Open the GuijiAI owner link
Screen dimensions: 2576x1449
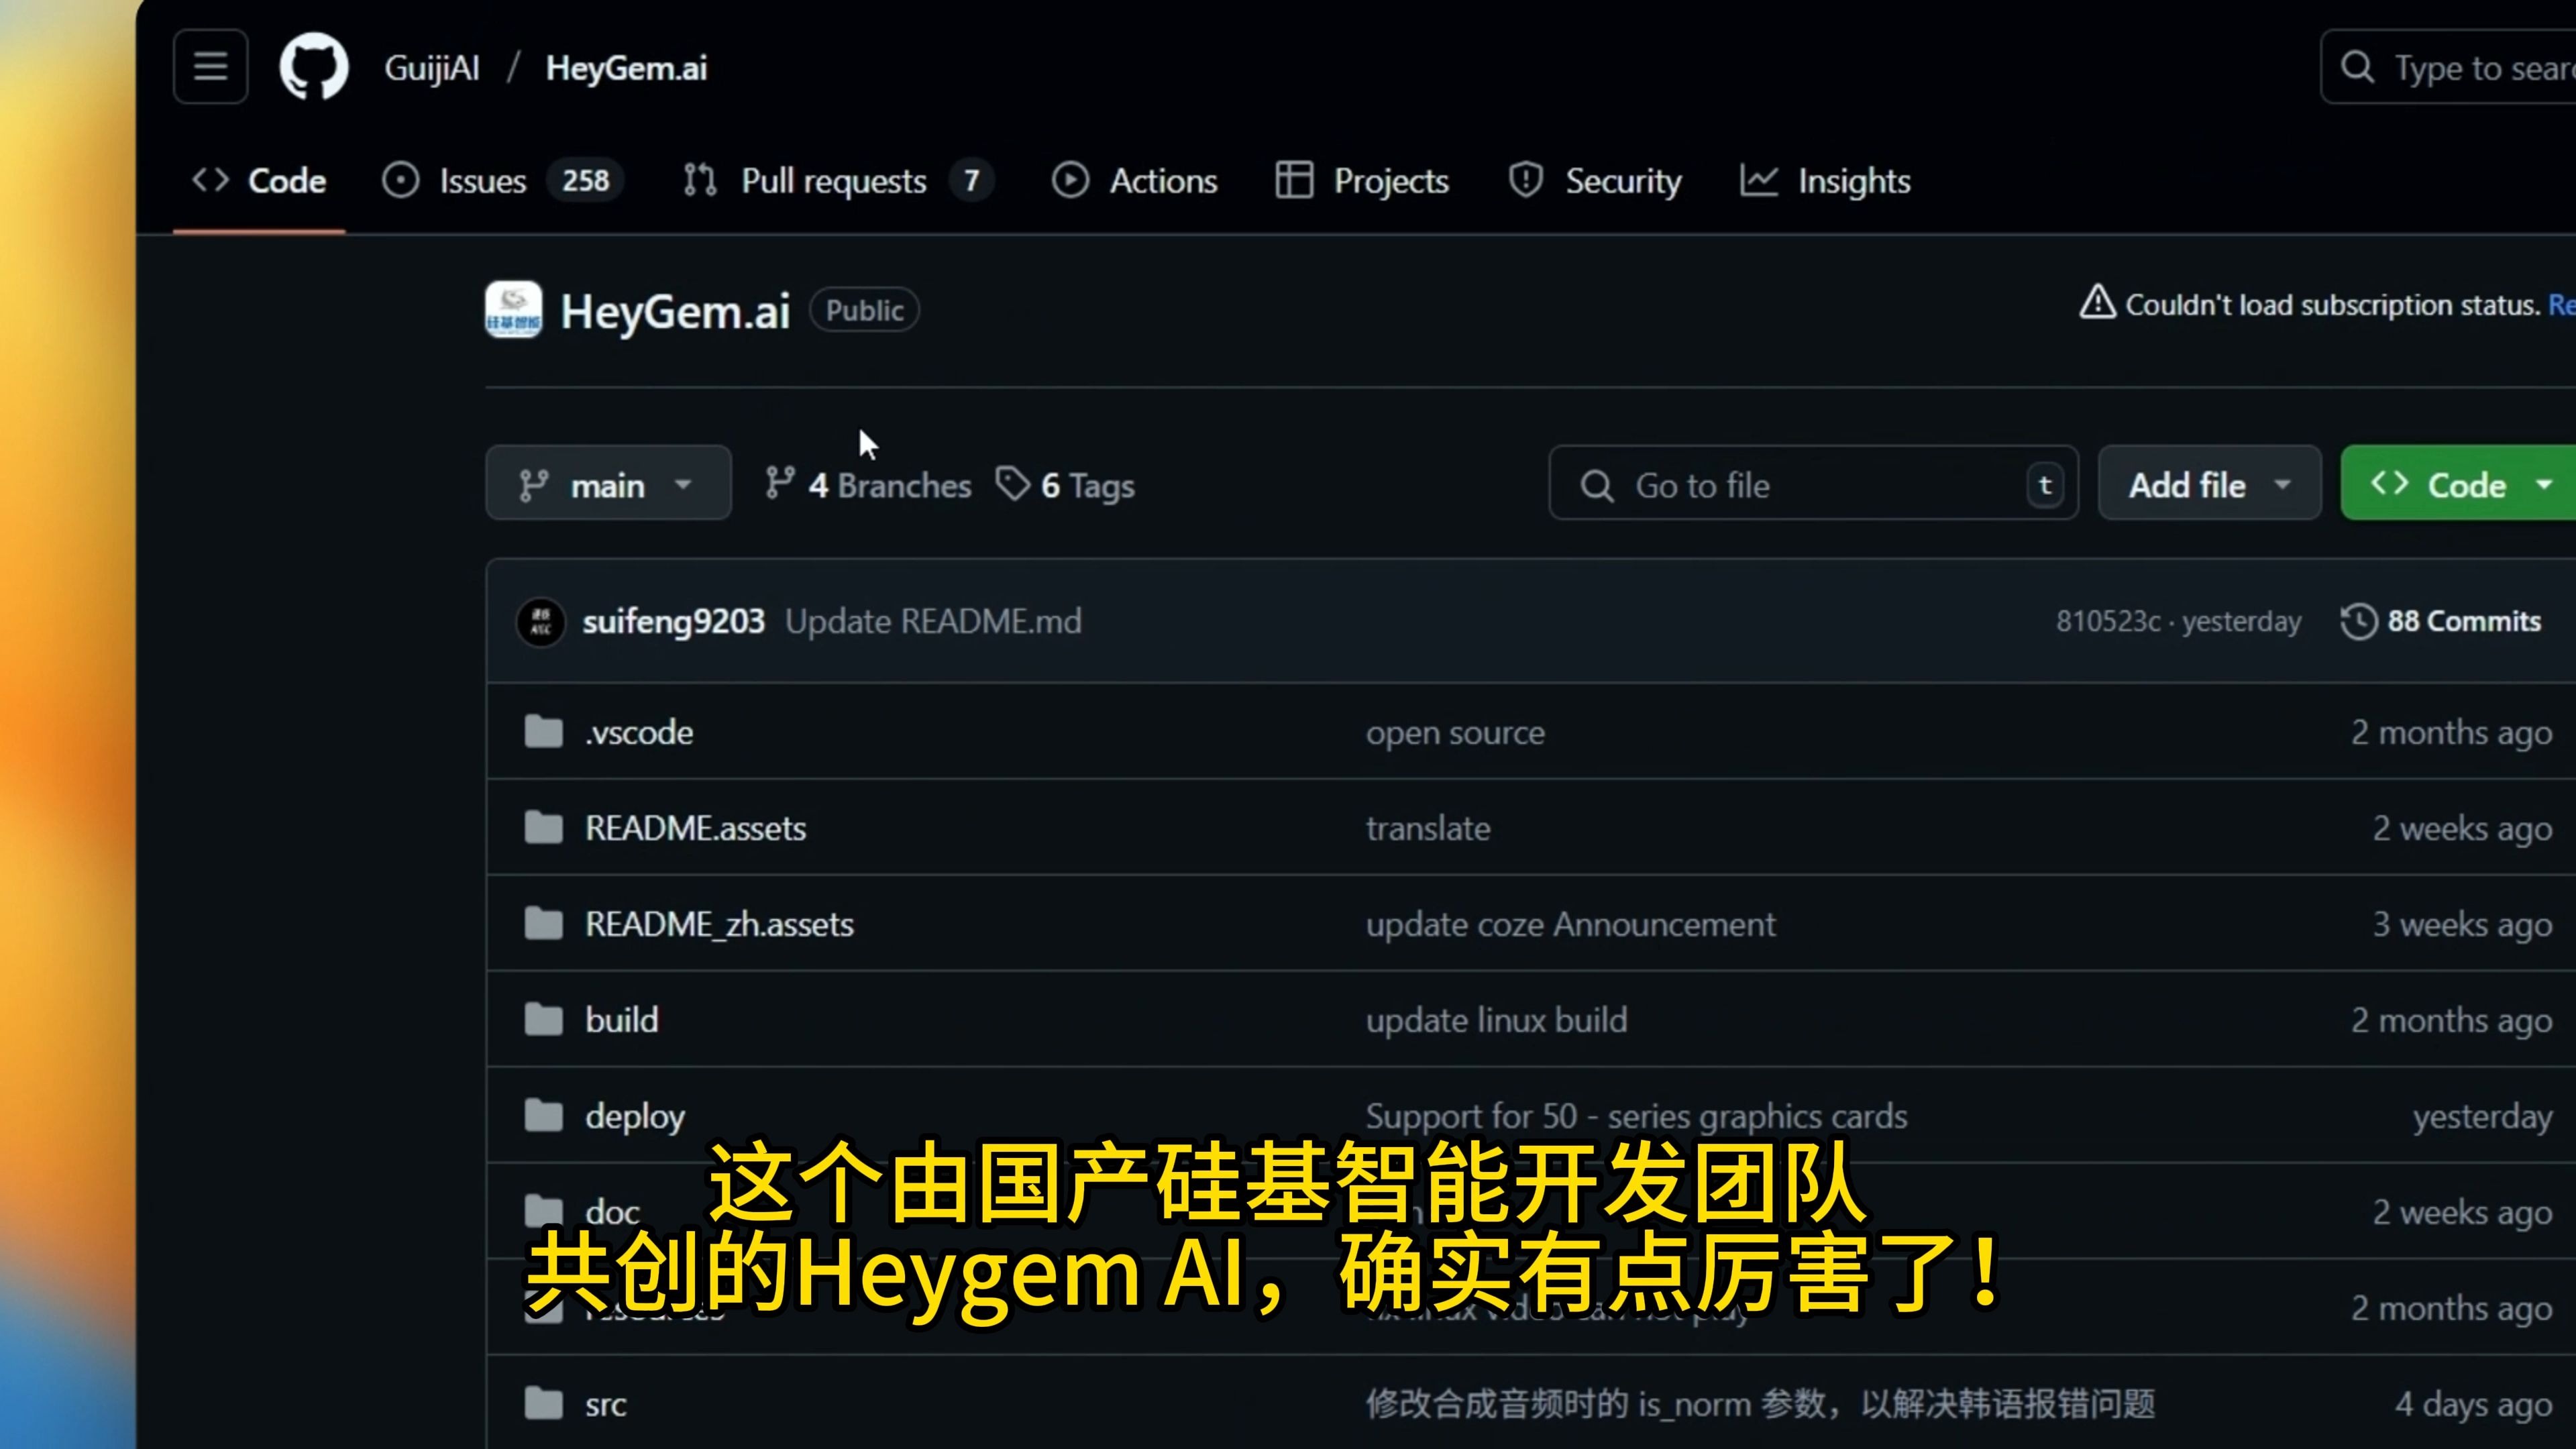(432, 68)
